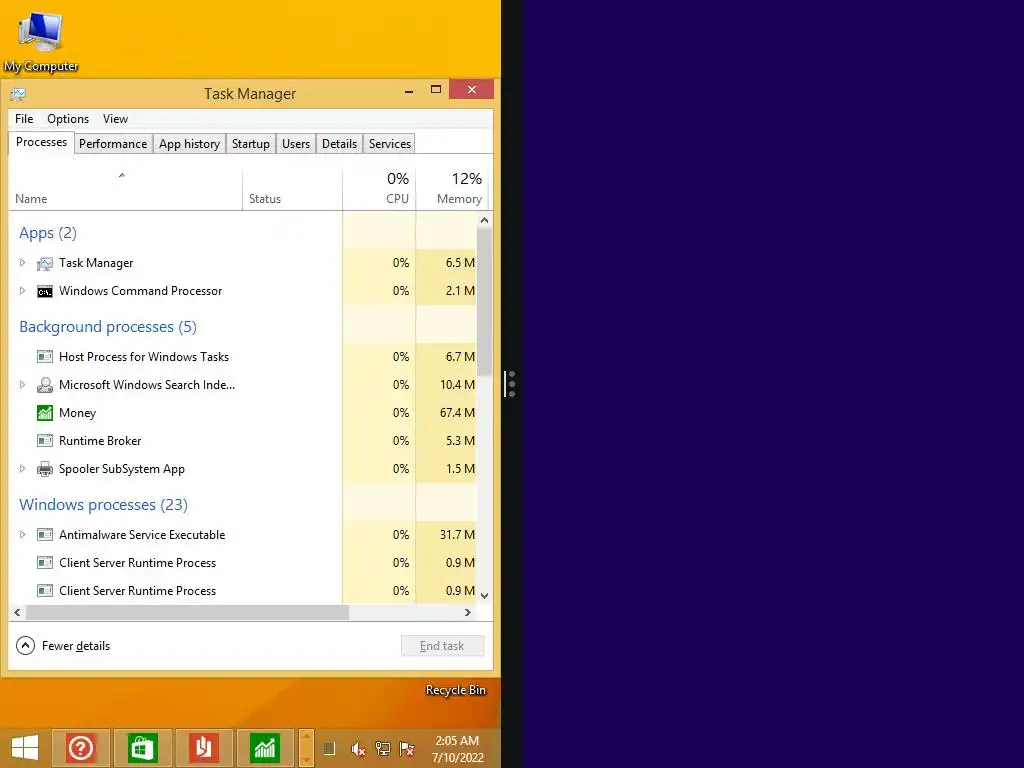1024x768 pixels.
Task: Click Windows processes (23) heading
Action: point(103,505)
